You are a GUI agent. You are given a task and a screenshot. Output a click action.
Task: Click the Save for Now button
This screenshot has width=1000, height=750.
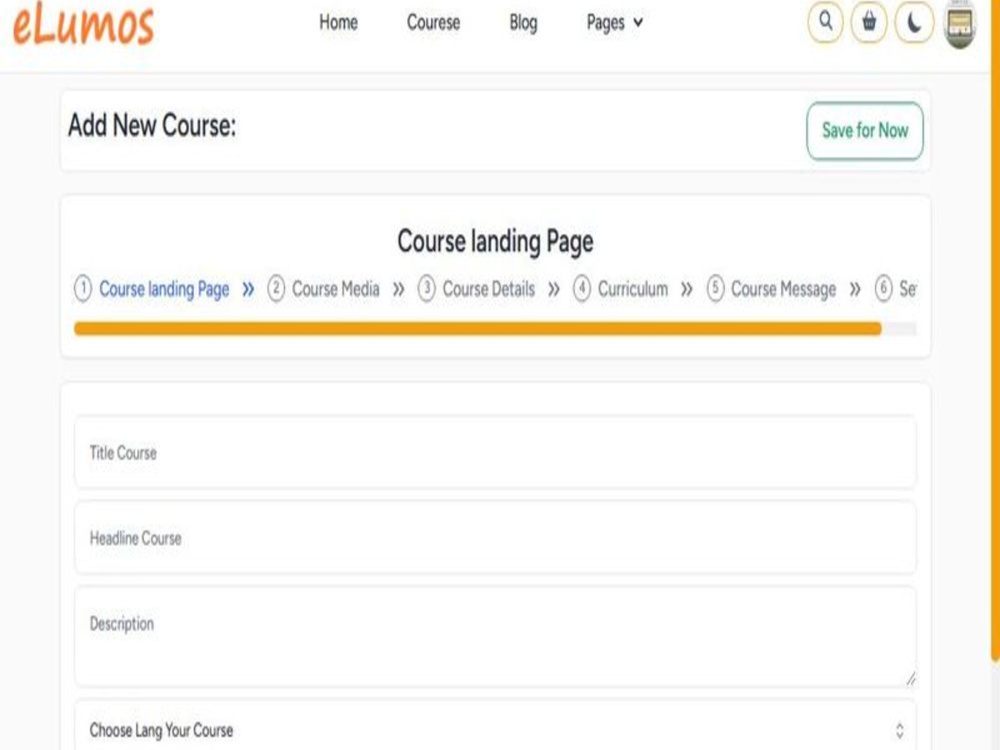coord(865,131)
